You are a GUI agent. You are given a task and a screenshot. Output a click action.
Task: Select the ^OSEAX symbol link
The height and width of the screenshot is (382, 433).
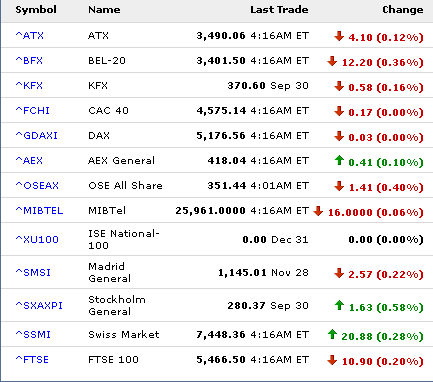tap(37, 185)
